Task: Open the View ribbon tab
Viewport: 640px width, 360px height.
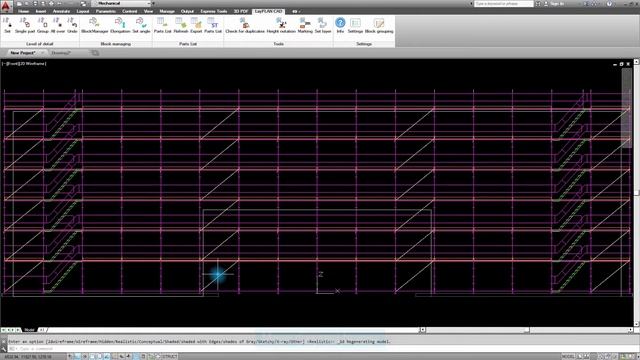Action: point(149,11)
